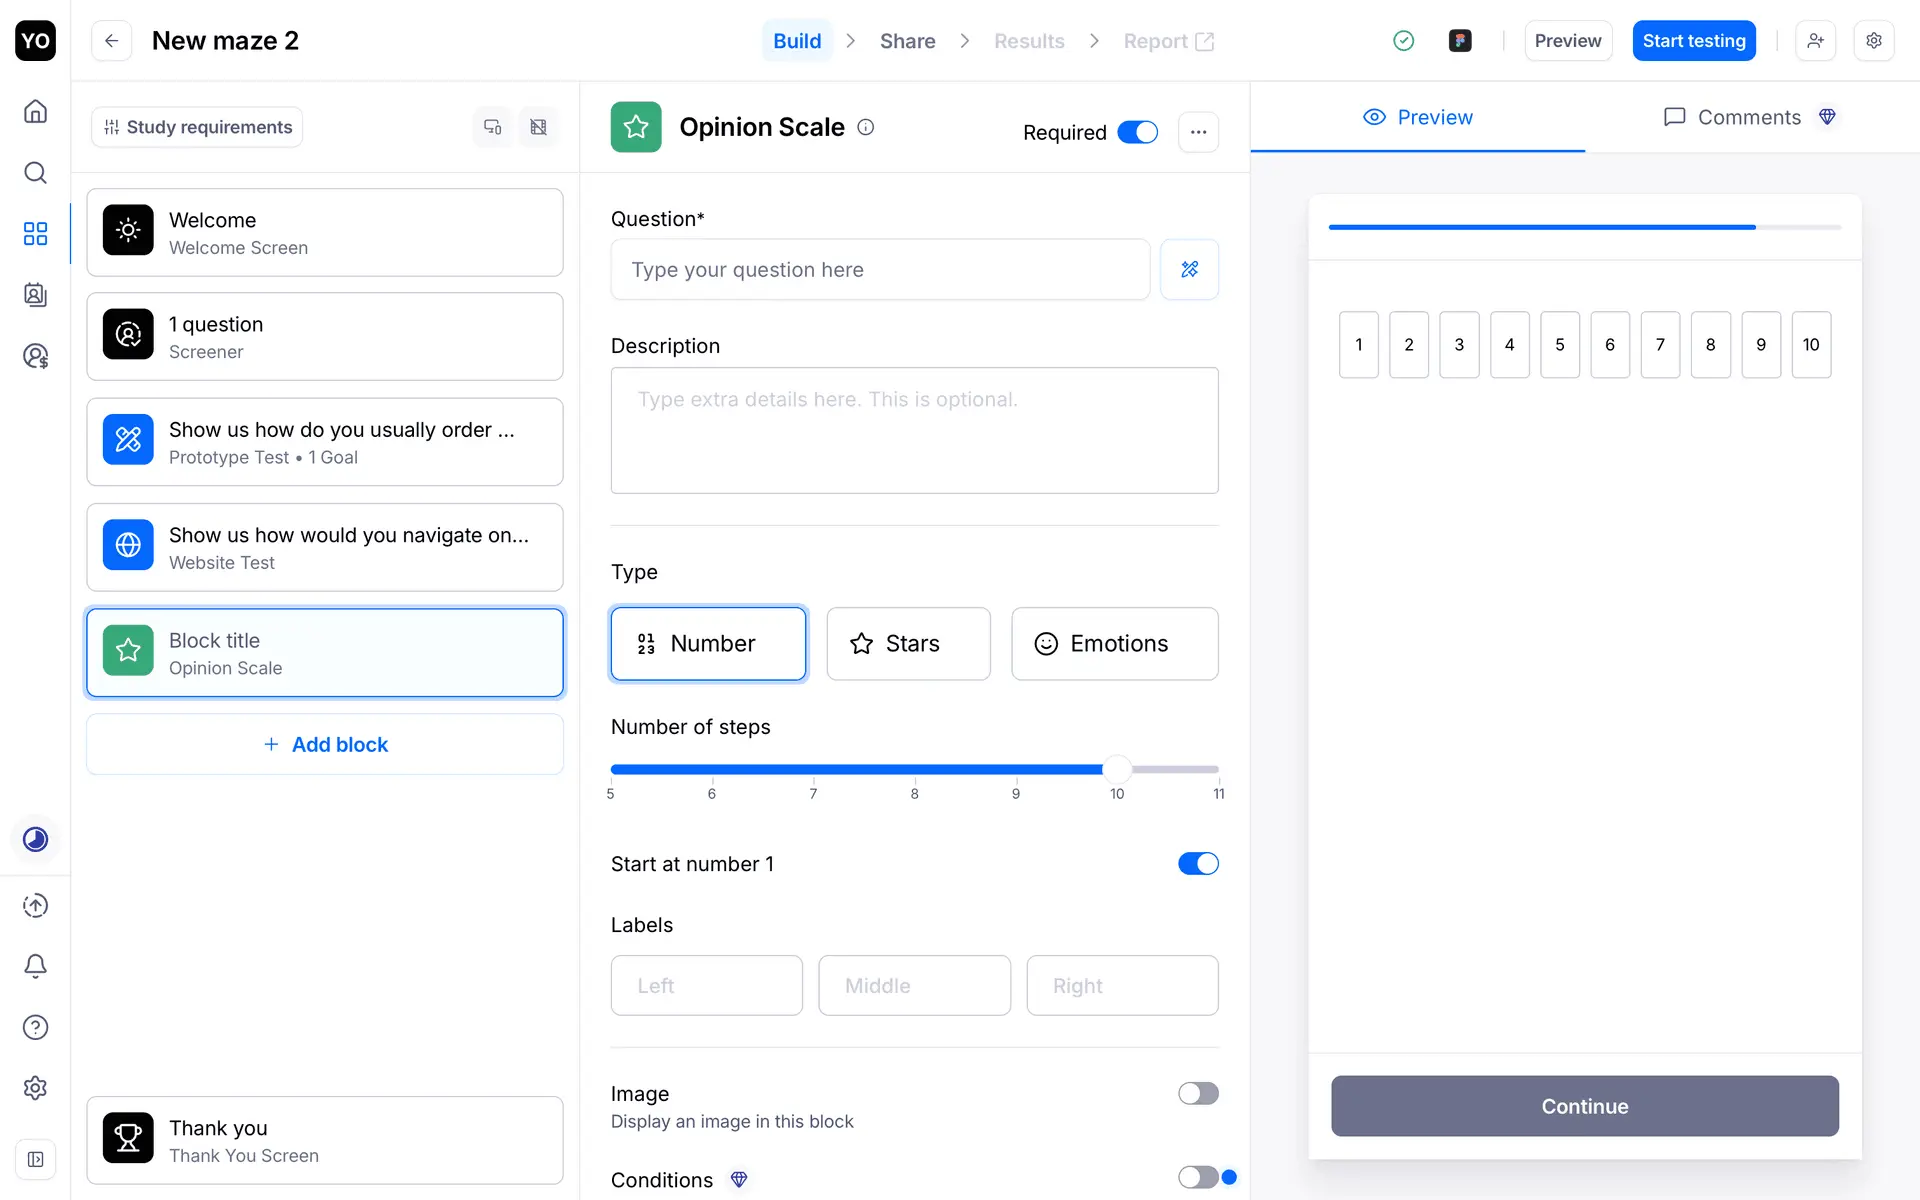Open the three-dot block options menu
Image resolution: width=1920 pixels, height=1200 pixels.
pyautogui.click(x=1198, y=132)
